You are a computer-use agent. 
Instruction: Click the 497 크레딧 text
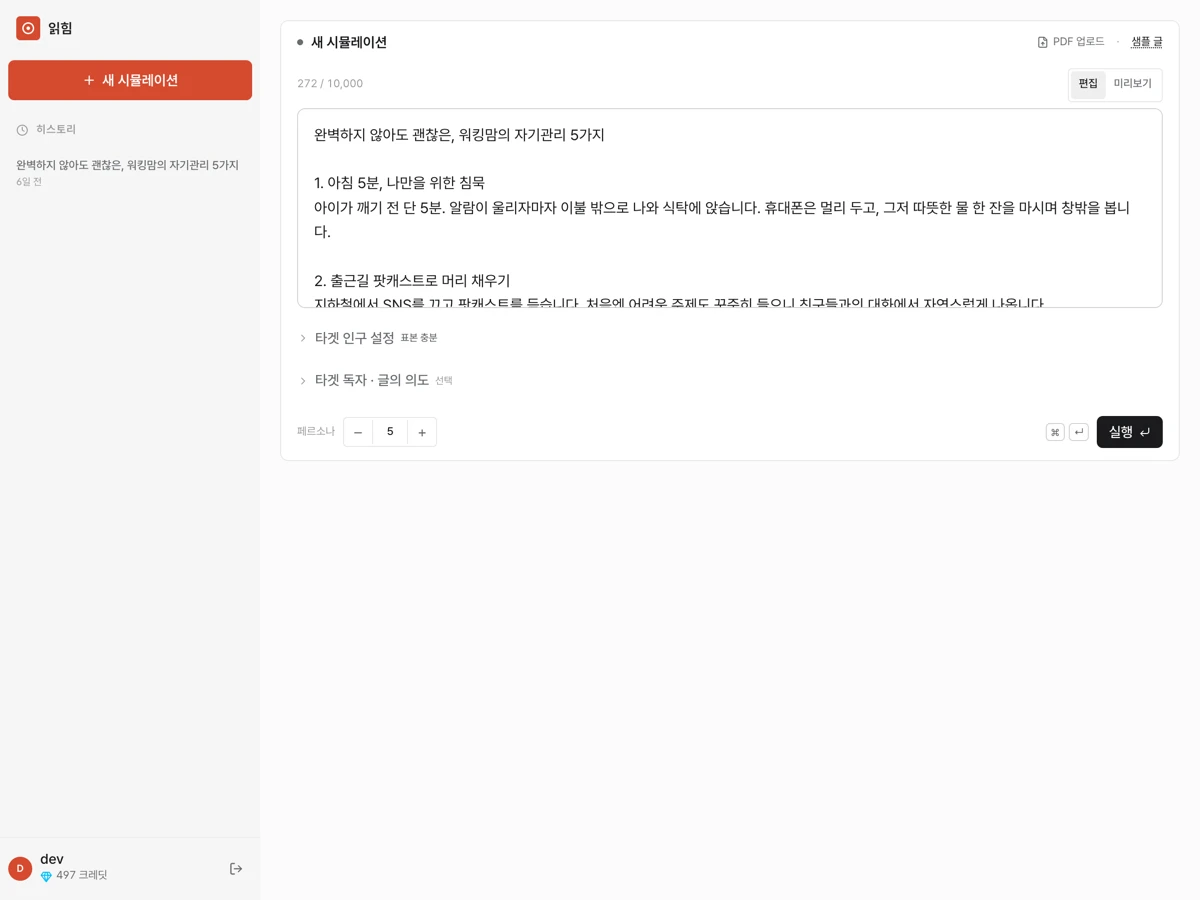point(82,875)
